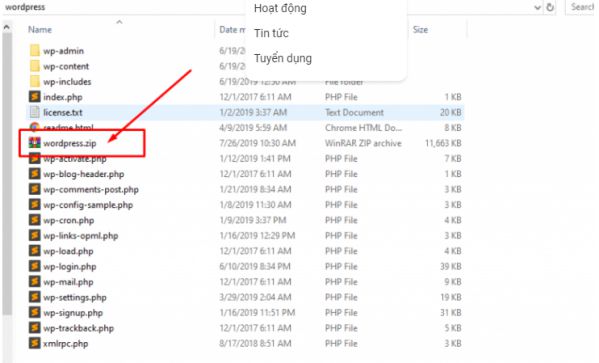Select the wp-comments-post.php file icon
Viewport: 599px width, 363px height.
[x=34, y=189]
